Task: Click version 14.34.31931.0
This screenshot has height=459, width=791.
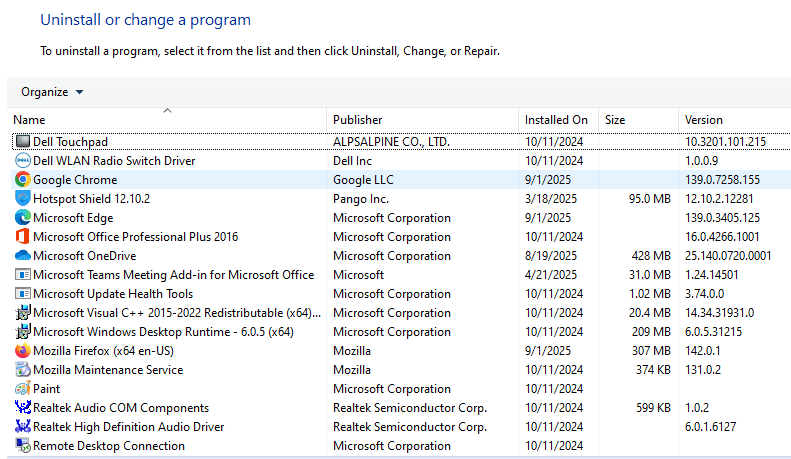Action: [719, 313]
